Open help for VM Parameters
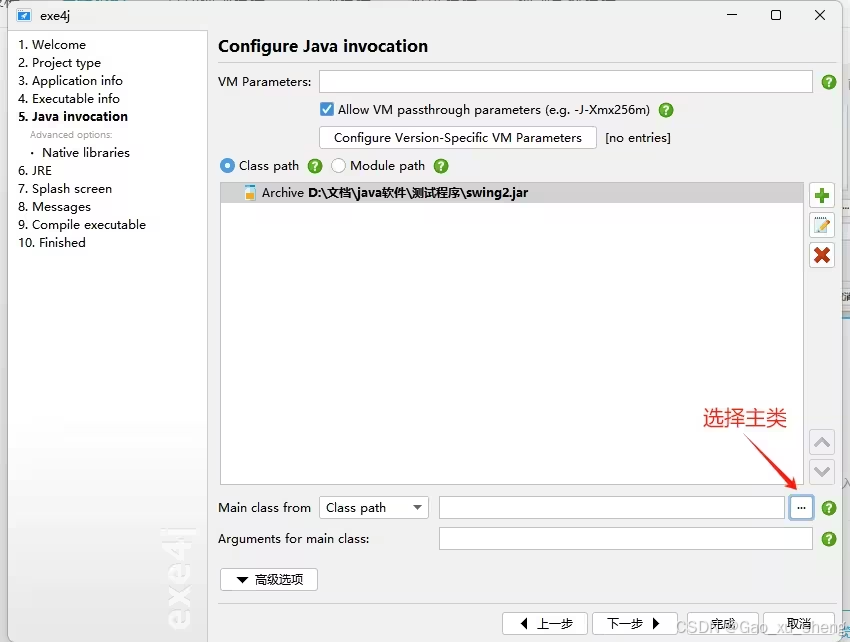 (828, 82)
